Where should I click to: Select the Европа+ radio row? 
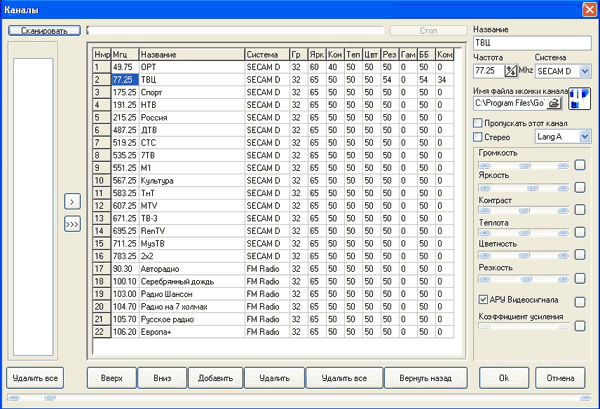(273, 332)
